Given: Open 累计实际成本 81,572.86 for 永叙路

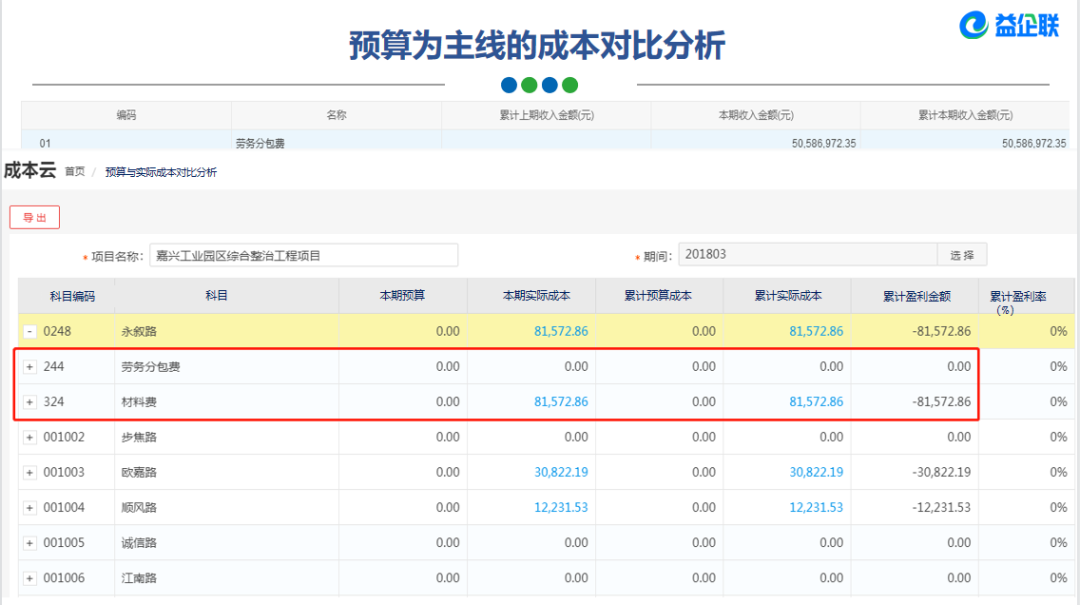Looking at the screenshot, I should point(816,331).
